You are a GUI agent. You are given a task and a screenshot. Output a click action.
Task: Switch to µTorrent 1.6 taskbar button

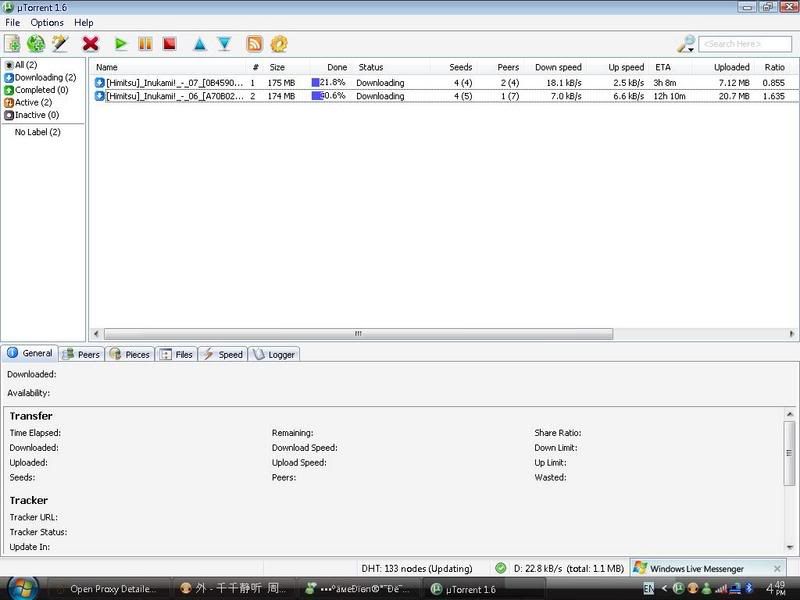pyautogui.click(x=485, y=589)
